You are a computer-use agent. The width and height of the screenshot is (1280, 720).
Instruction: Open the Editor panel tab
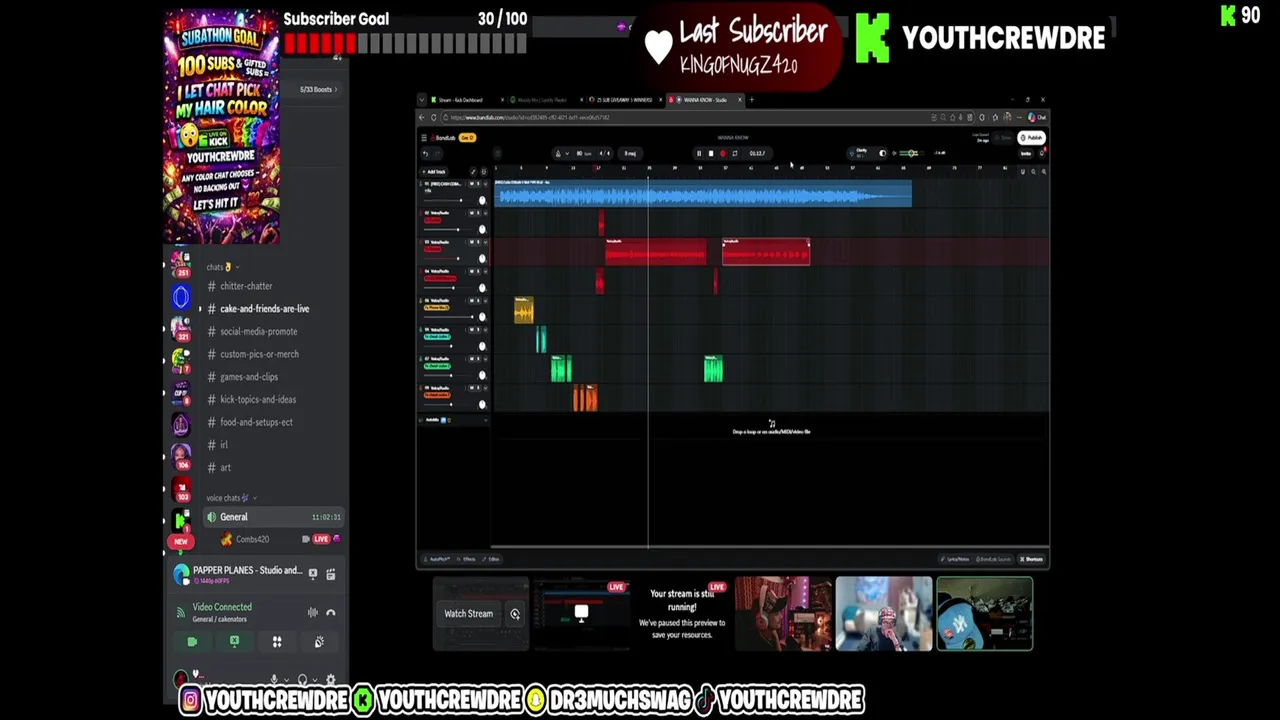491,559
